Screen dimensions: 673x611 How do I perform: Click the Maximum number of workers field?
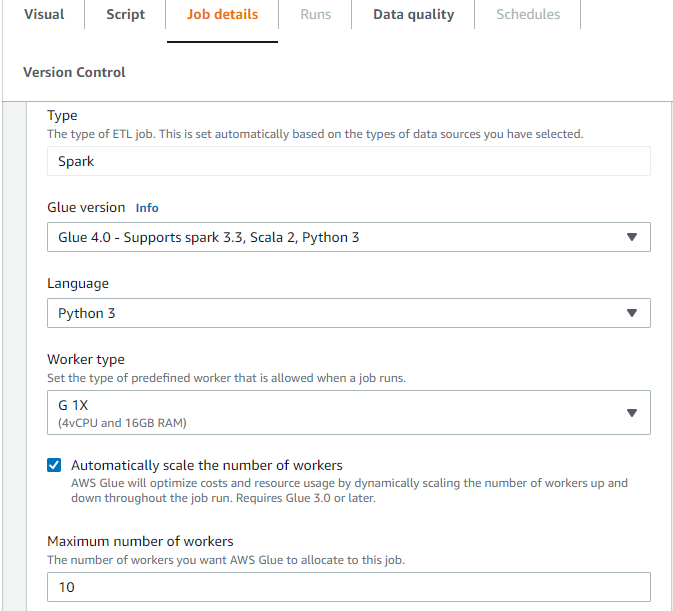pos(348,587)
